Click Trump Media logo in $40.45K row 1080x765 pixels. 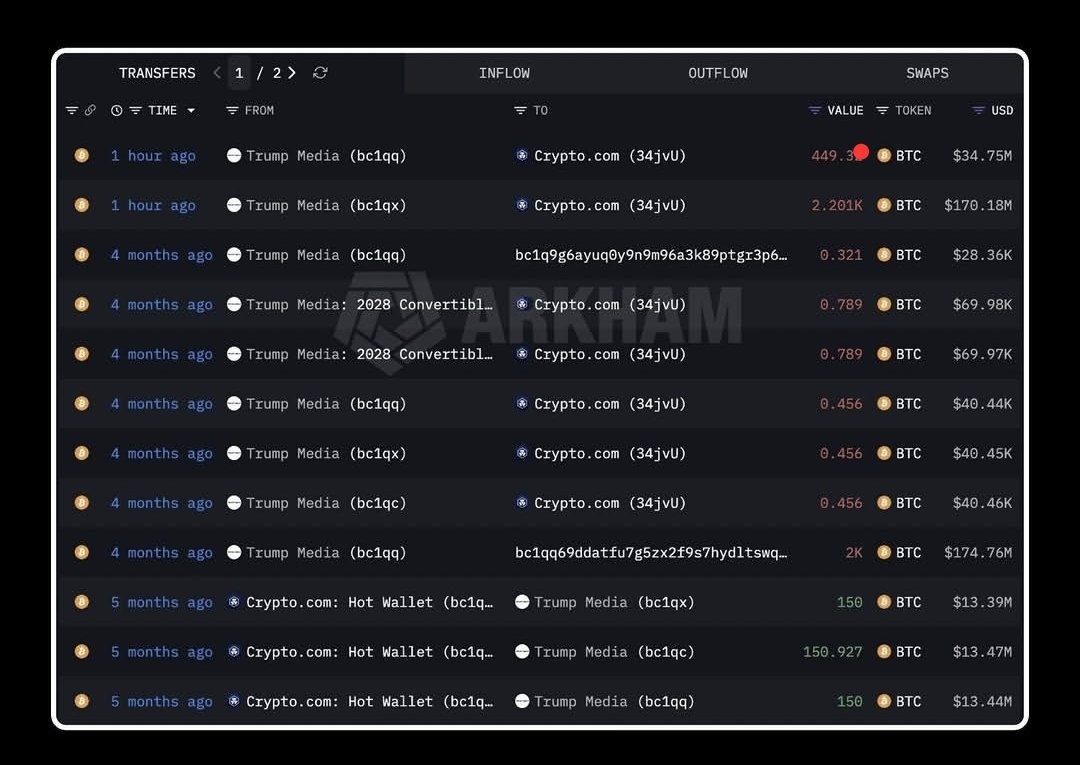(234, 453)
